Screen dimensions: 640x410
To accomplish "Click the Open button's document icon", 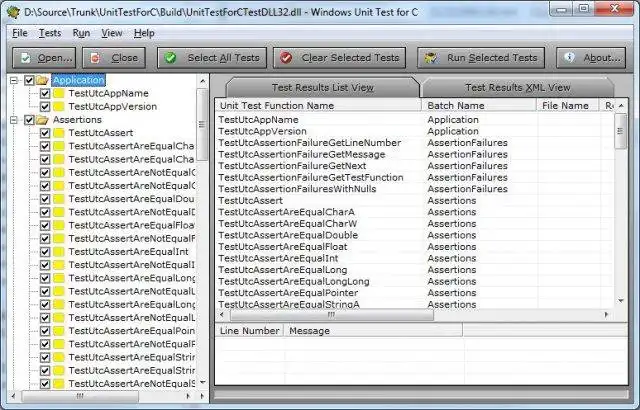I will [26, 58].
